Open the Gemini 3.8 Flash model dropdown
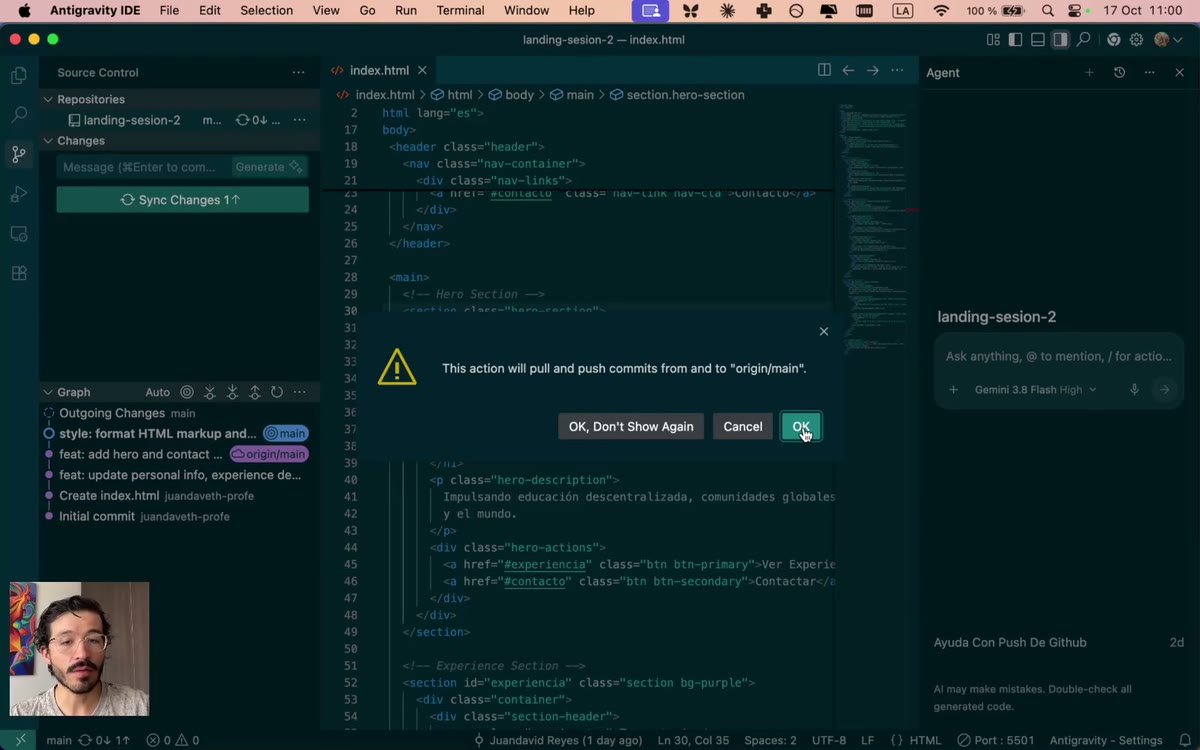Image resolution: width=1200 pixels, height=750 pixels. [1035, 390]
